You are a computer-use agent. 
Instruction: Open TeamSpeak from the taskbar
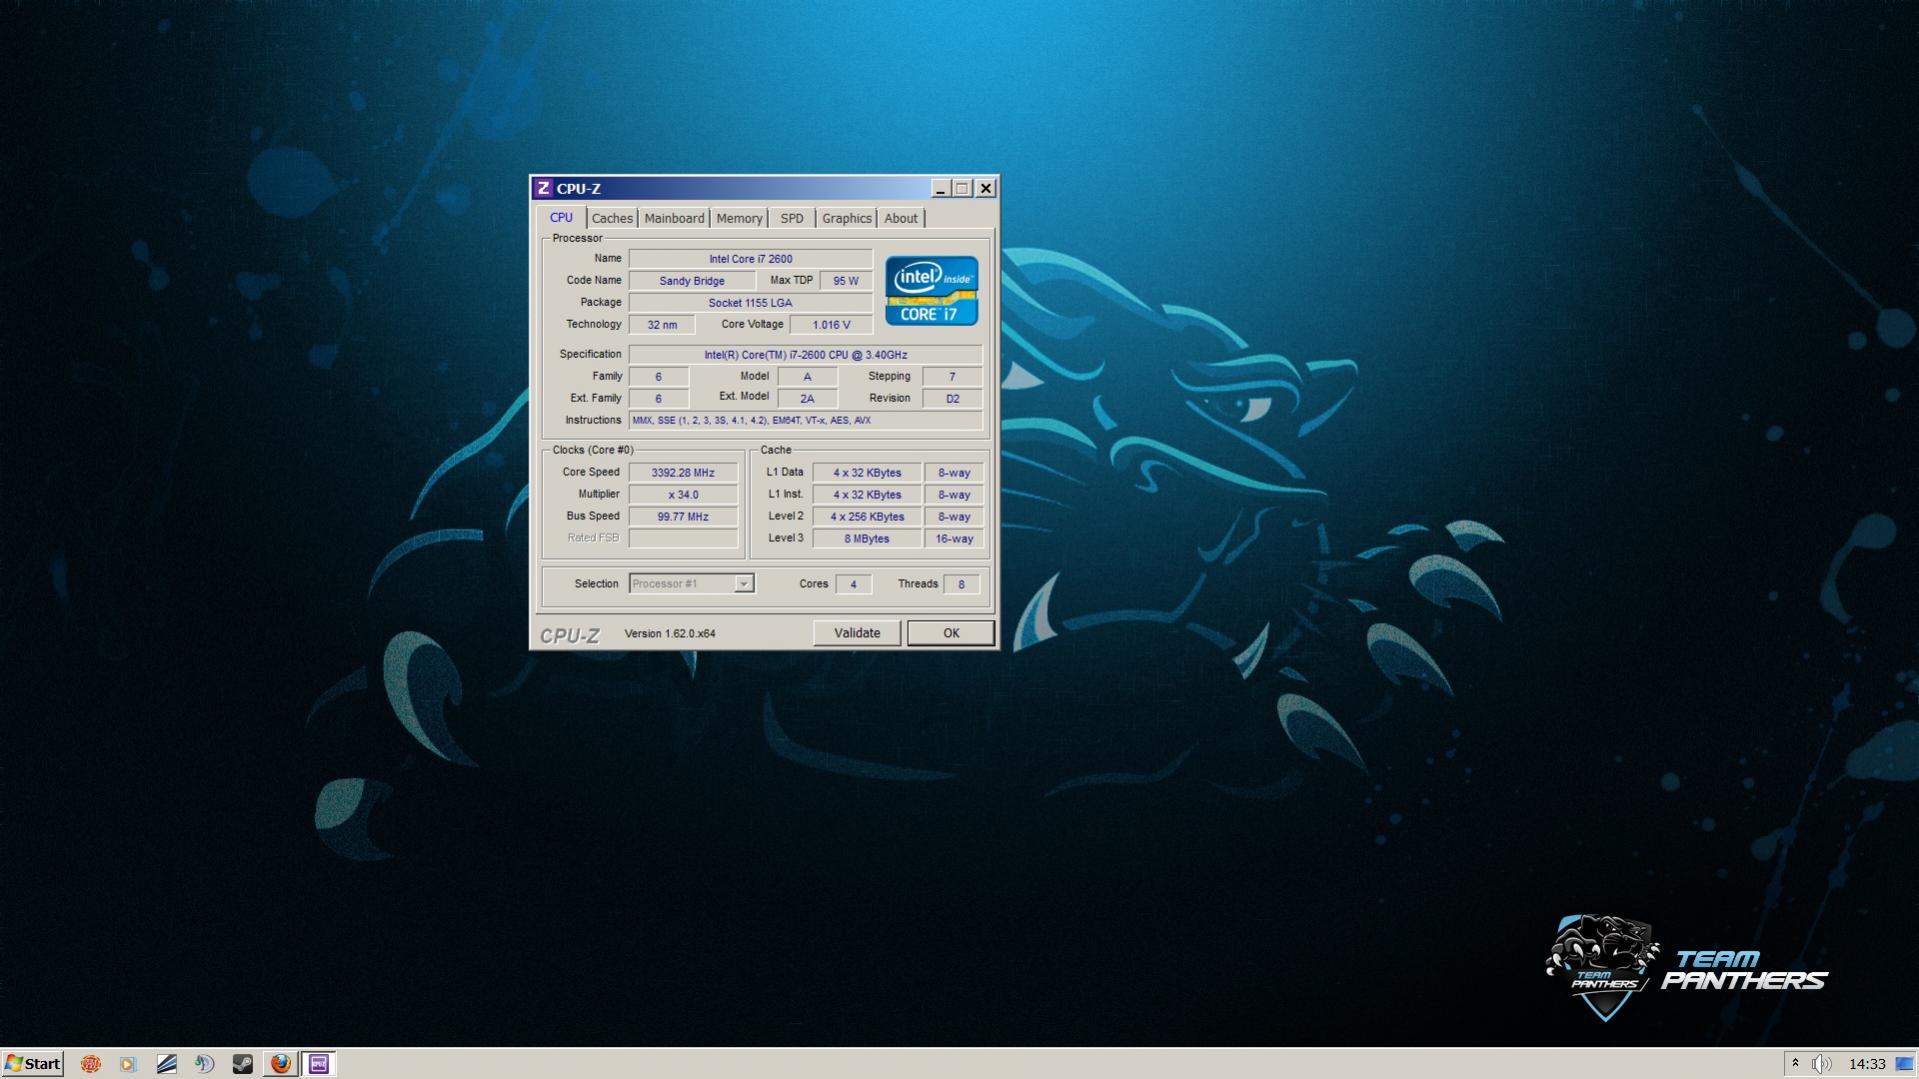pyautogui.click(x=204, y=1064)
